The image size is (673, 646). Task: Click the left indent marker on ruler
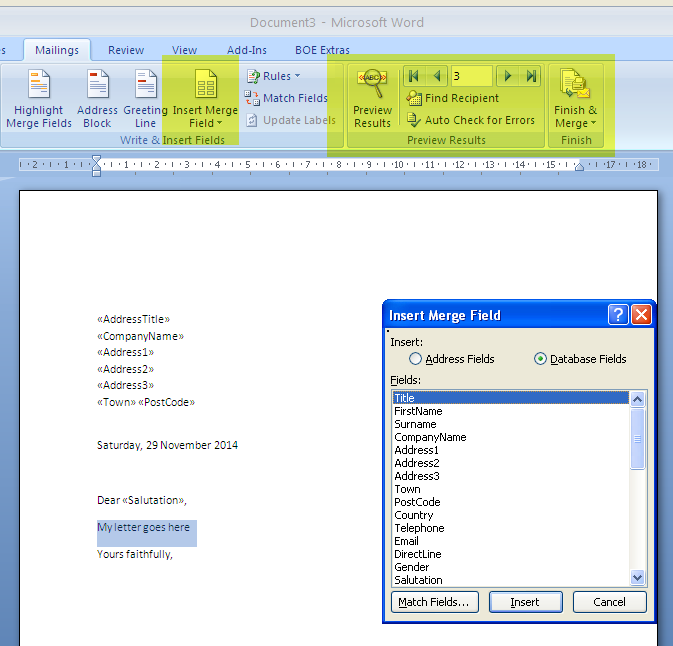click(97, 166)
